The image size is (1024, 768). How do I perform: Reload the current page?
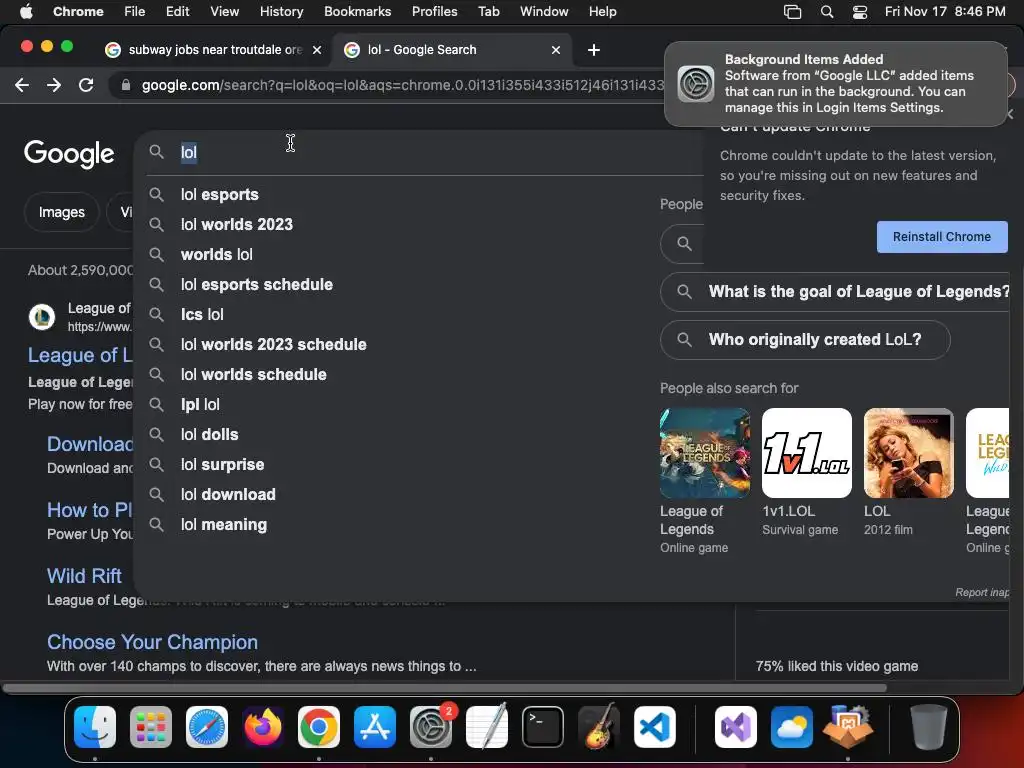click(x=86, y=85)
